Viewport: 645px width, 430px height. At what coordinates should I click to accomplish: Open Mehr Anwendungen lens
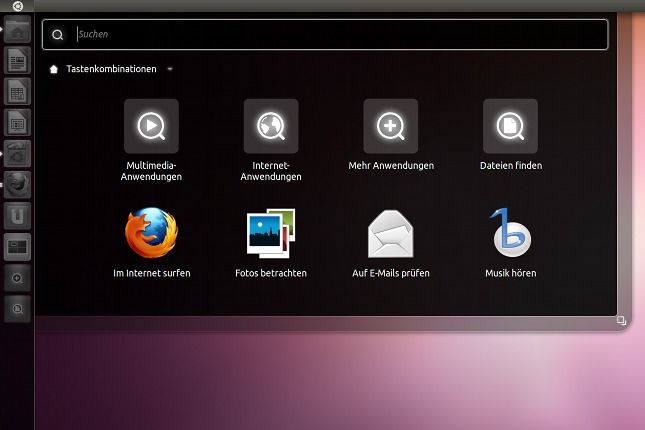pos(391,126)
